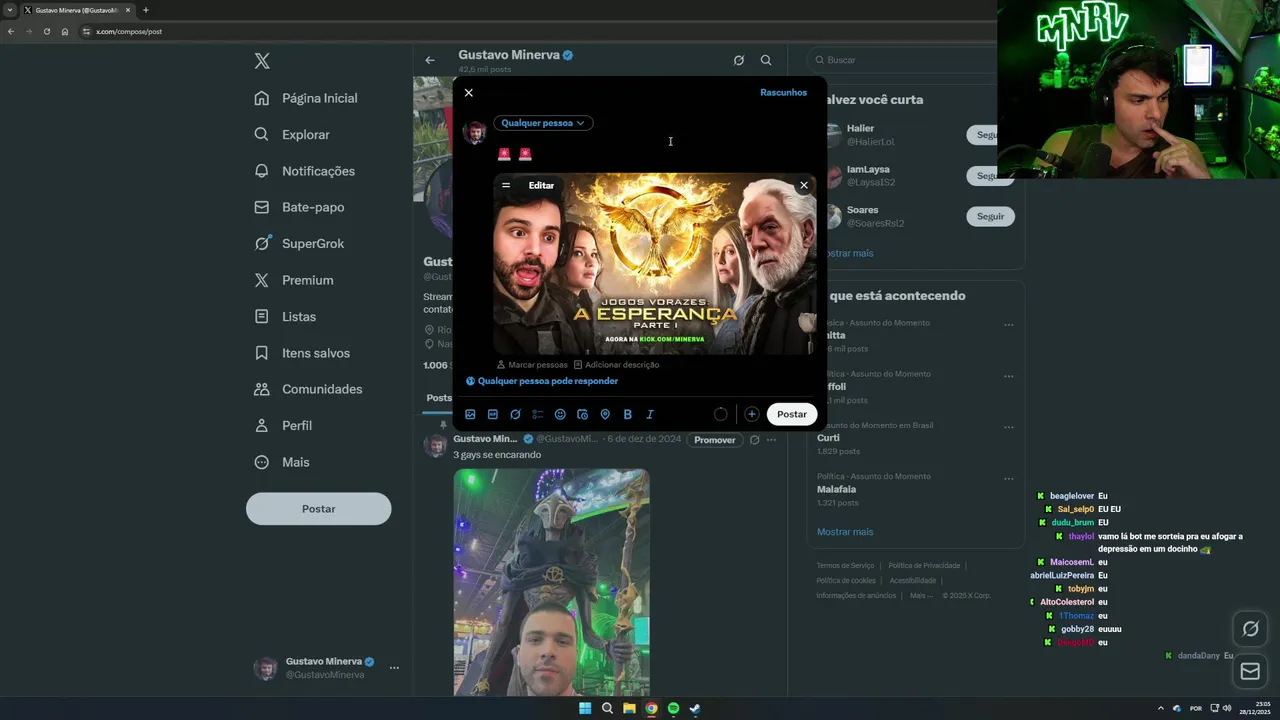Screen dimensions: 1280x720
Task: Publish with the Postar button in composer
Action: (x=792, y=414)
